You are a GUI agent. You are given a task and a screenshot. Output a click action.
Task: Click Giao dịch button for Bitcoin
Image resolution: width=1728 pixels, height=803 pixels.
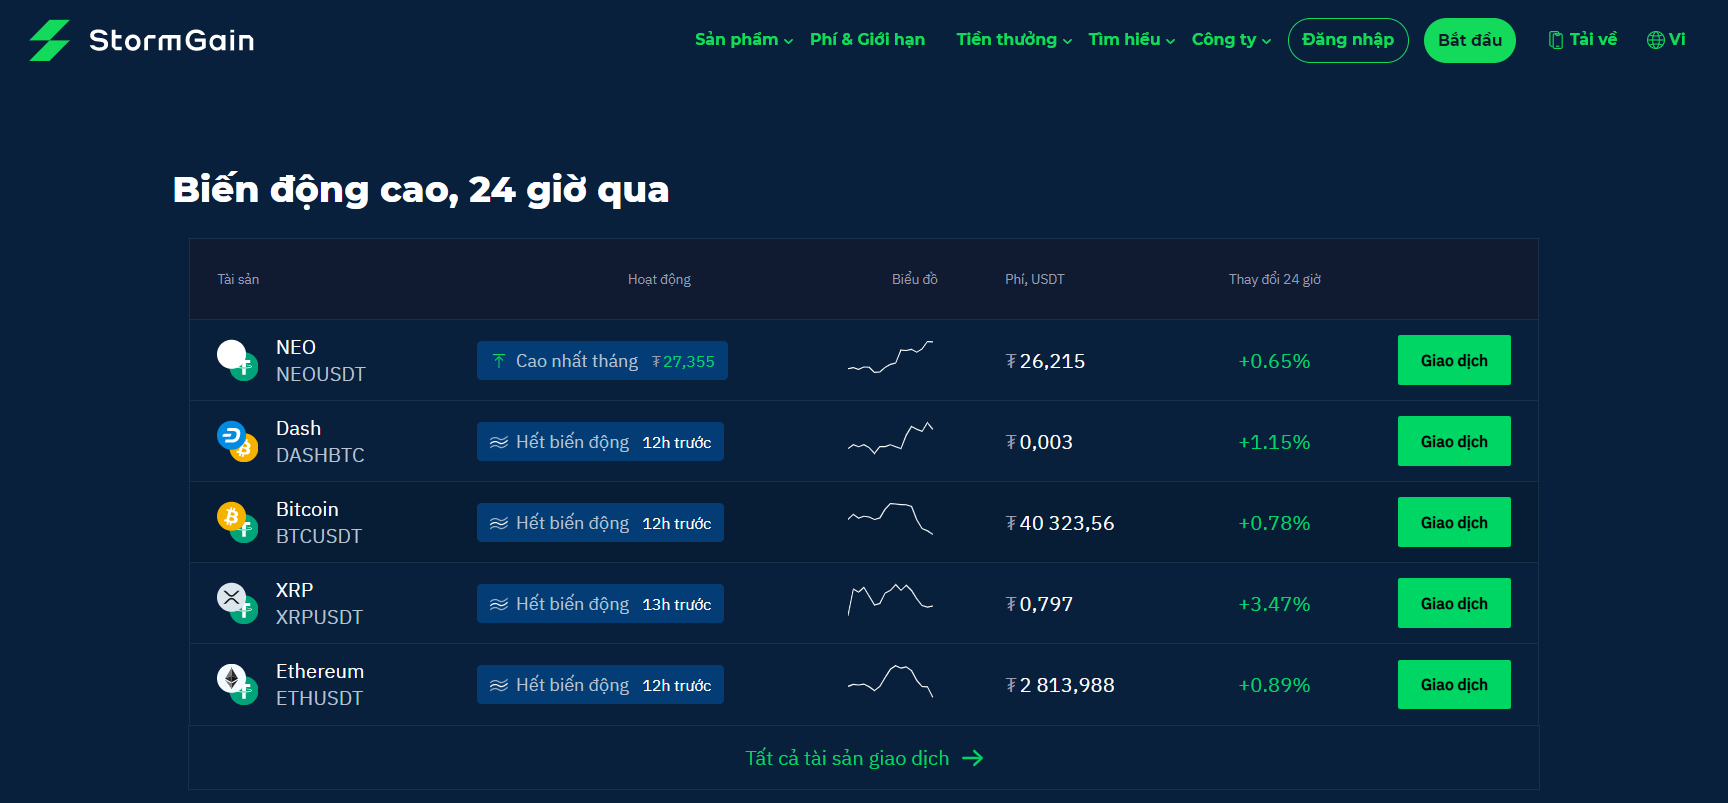tap(1454, 522)
